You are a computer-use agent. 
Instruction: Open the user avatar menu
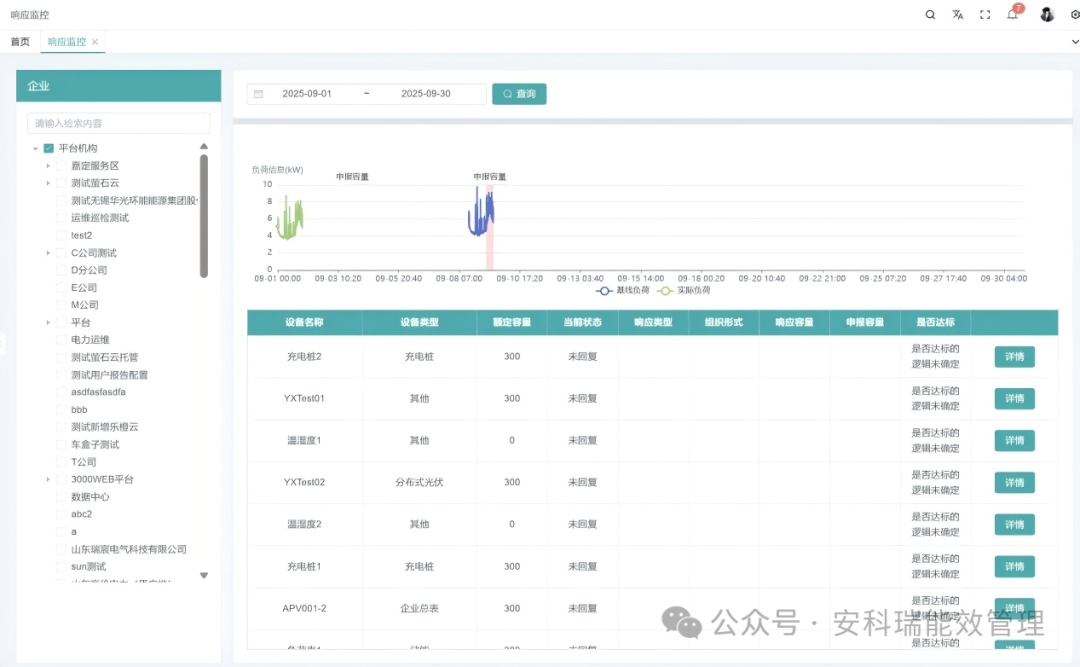click(1047, 14)
